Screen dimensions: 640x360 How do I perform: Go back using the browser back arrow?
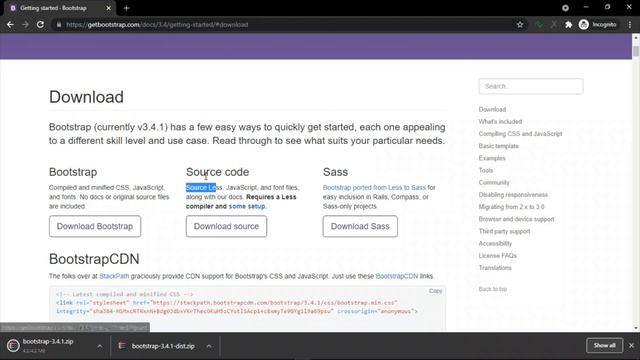(x=10, y=24)
